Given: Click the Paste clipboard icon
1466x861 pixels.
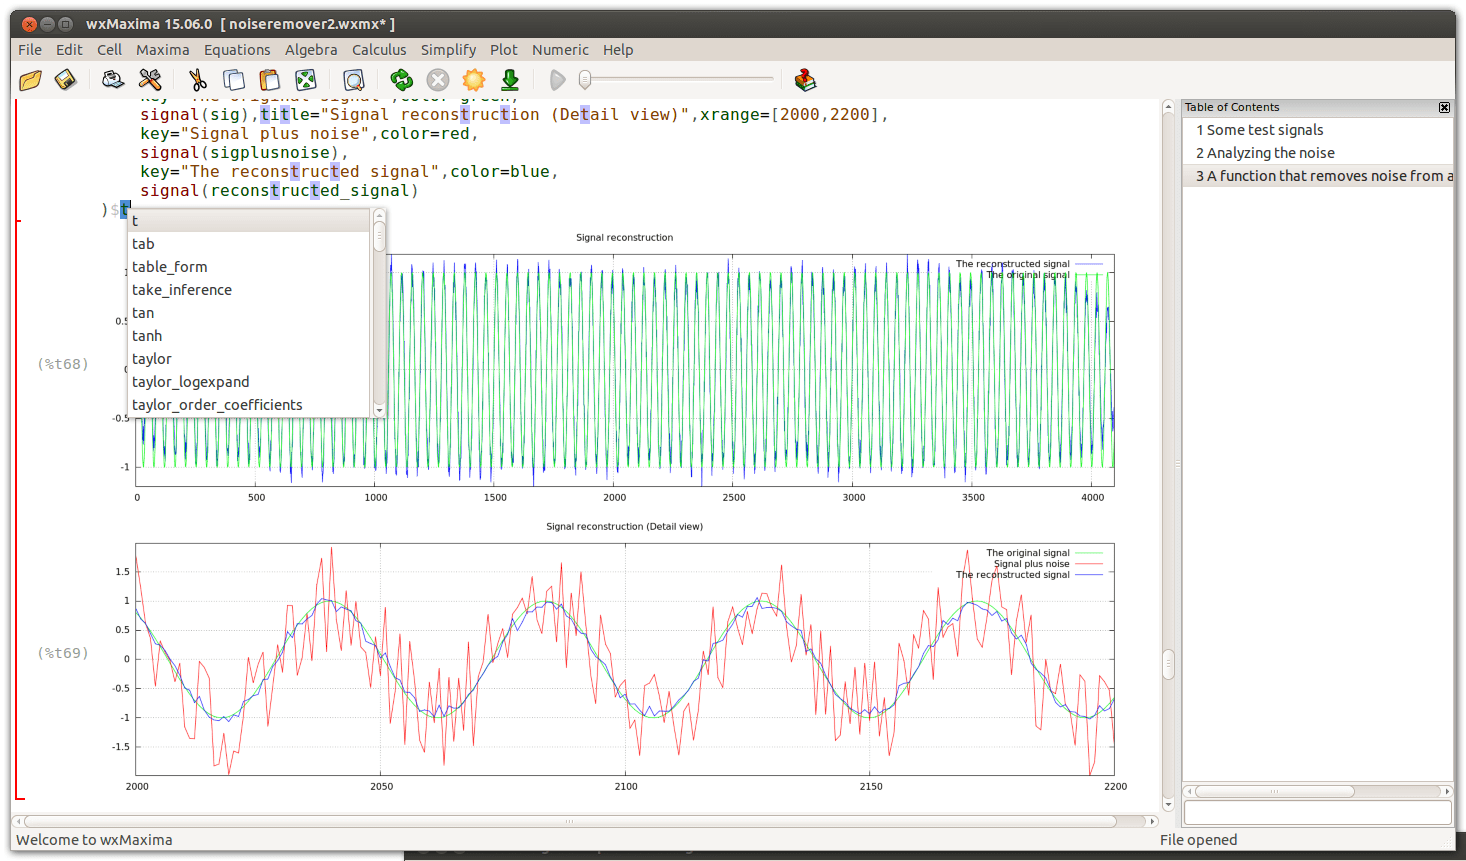Looking at the screenshot, I should click(x=269, y=80).
